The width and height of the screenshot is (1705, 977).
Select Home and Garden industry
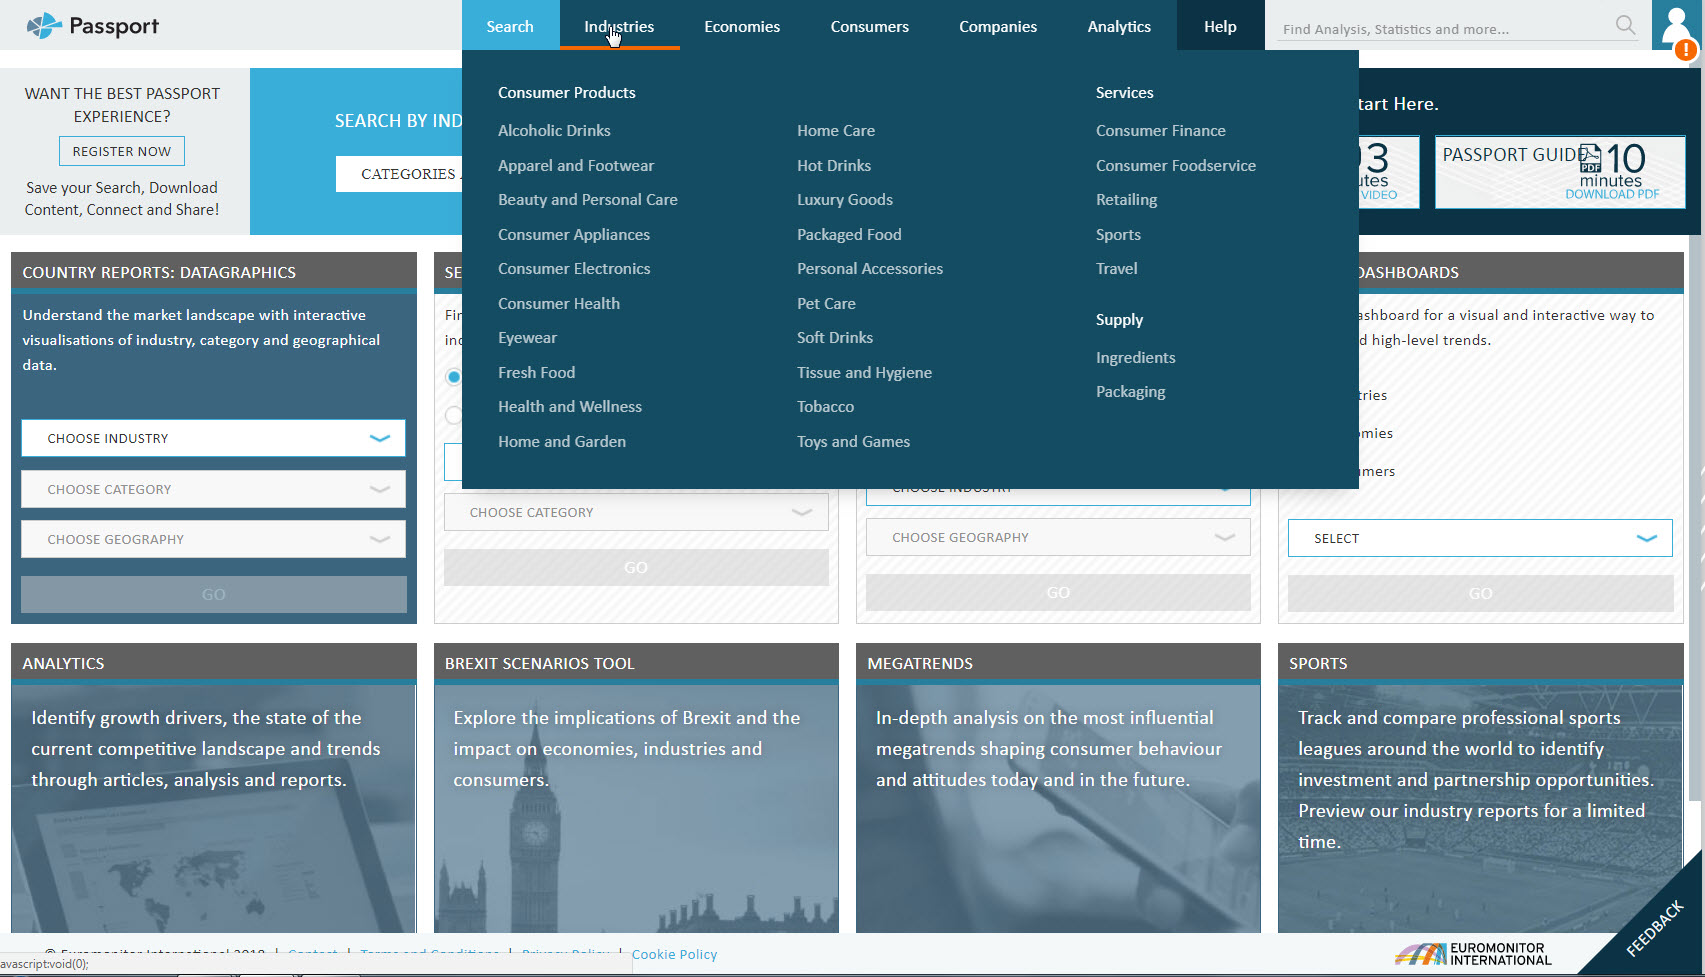click(x=562, y=442)
